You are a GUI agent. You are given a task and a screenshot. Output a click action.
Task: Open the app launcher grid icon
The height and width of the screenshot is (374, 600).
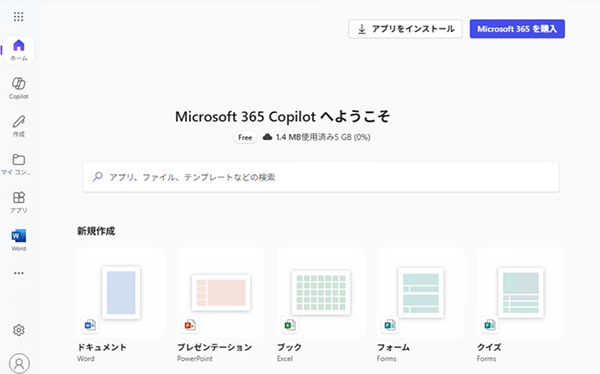pos(18,16)
